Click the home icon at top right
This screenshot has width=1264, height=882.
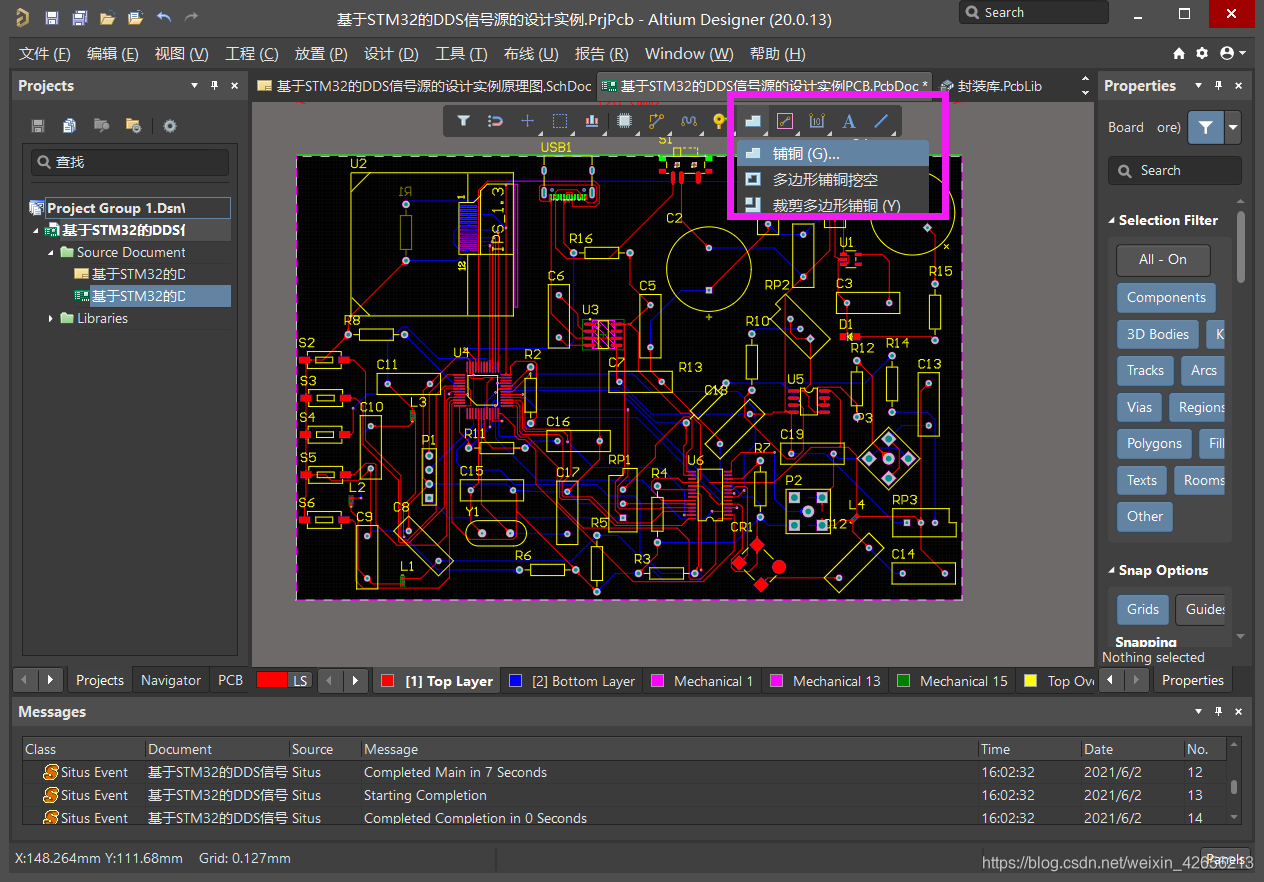(1178, 53)
